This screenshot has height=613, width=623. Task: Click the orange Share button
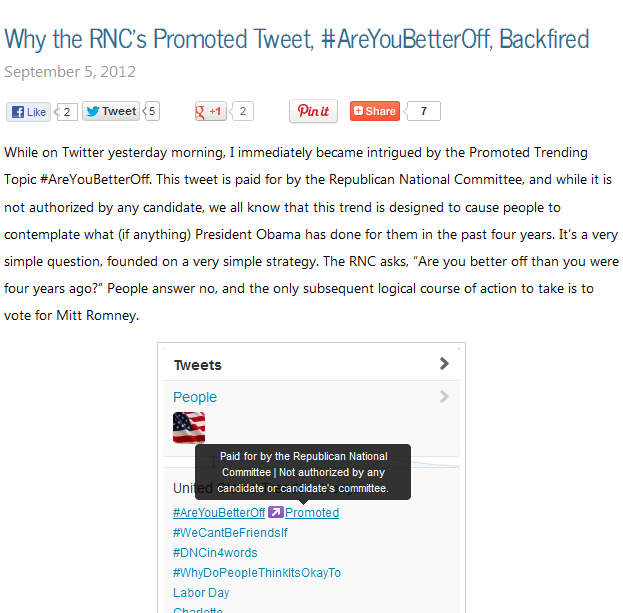(375, 111)
